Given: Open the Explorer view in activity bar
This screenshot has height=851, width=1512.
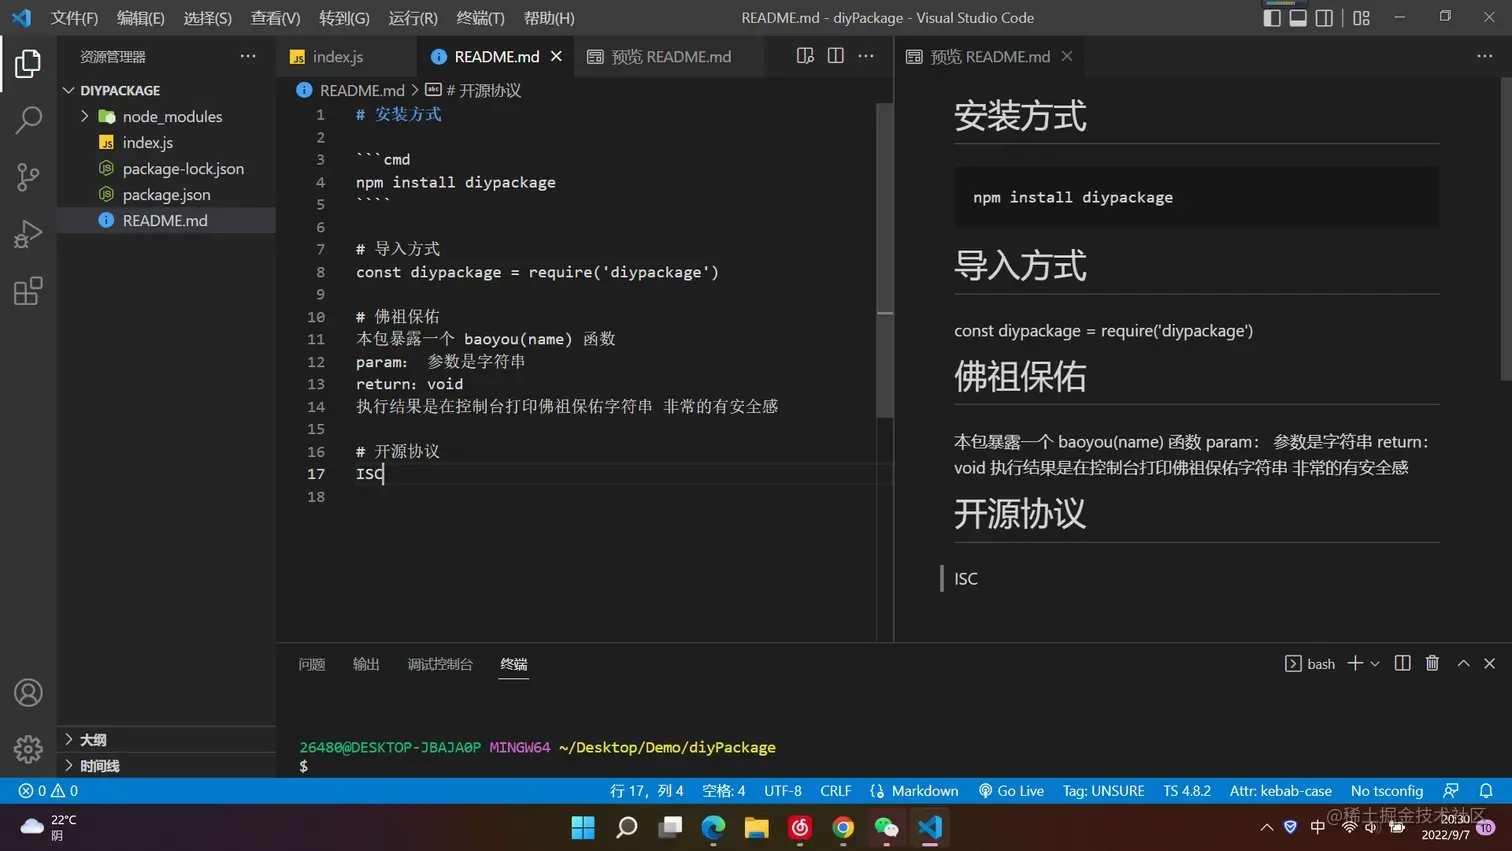Looking at the screenshot, I should 28,64.
